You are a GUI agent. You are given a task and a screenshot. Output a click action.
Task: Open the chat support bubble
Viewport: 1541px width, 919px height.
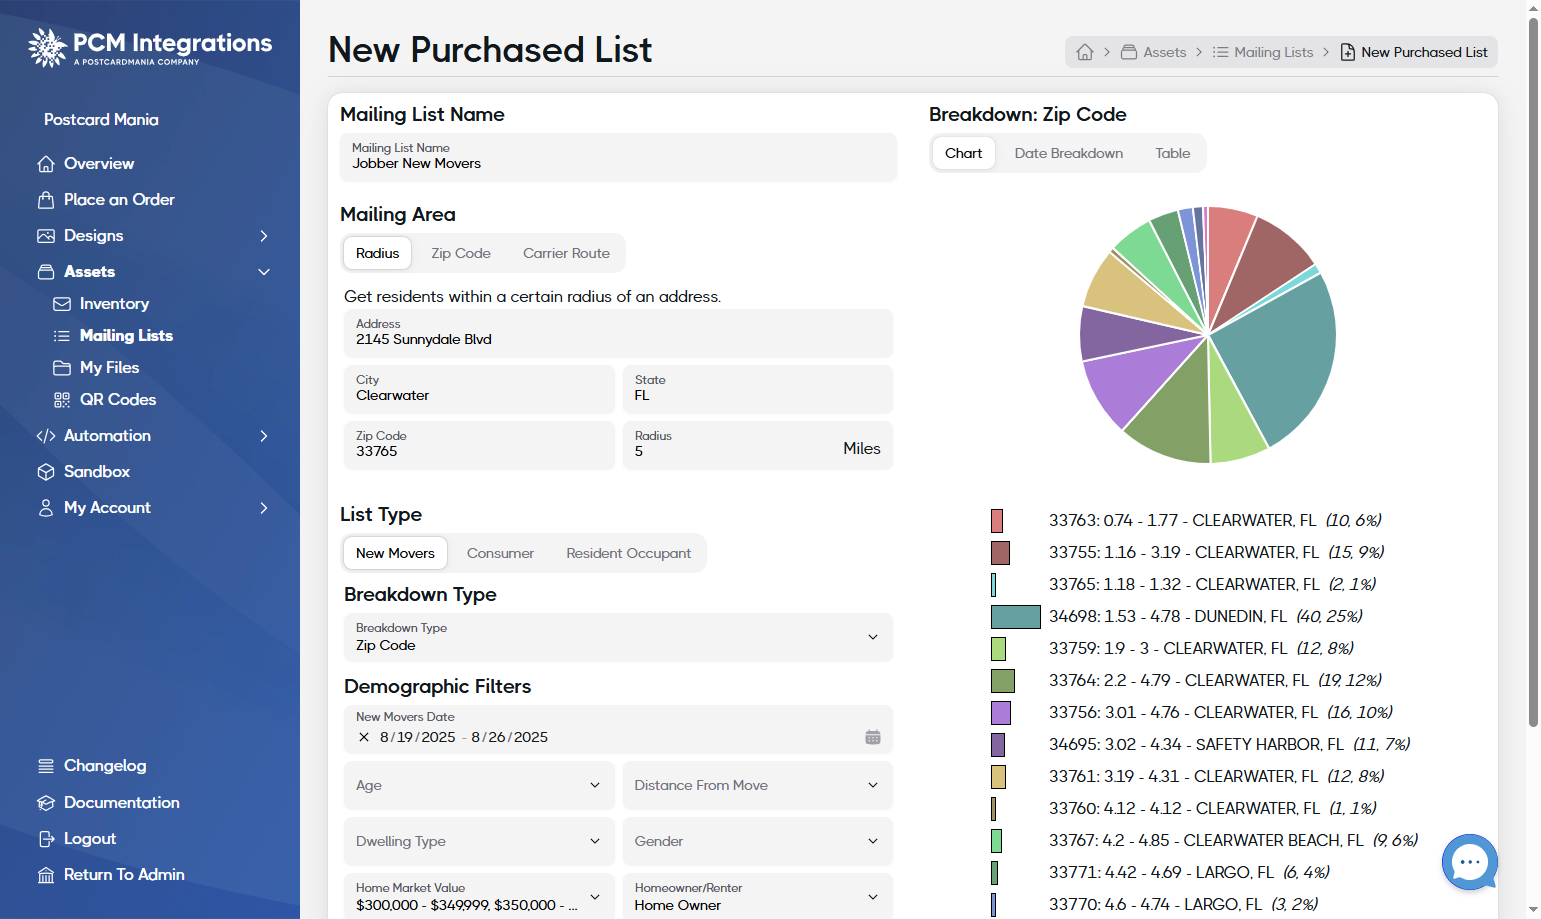click(1469, 862)
